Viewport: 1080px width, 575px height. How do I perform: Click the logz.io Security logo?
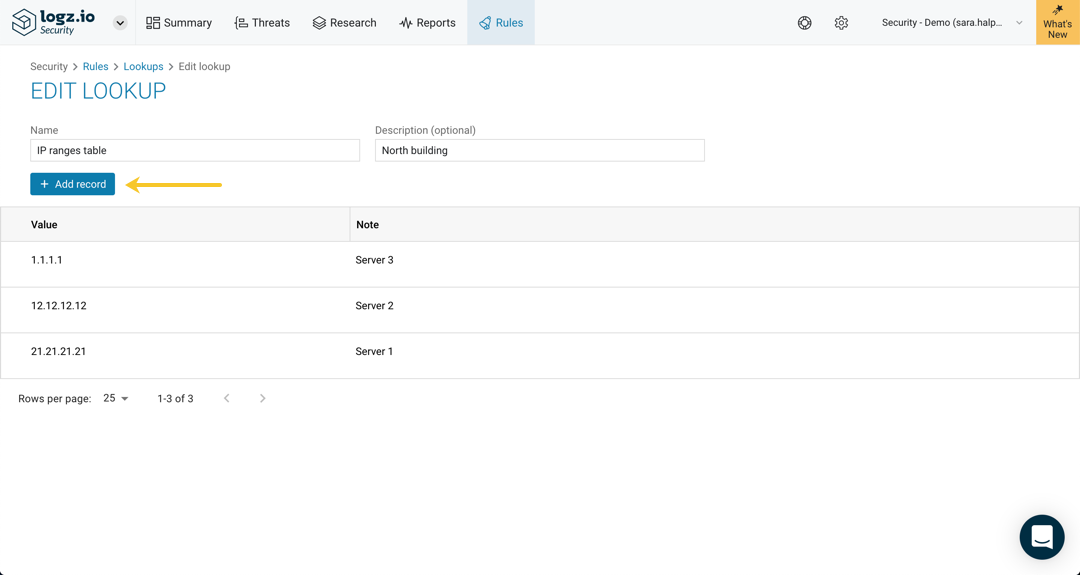53,22
